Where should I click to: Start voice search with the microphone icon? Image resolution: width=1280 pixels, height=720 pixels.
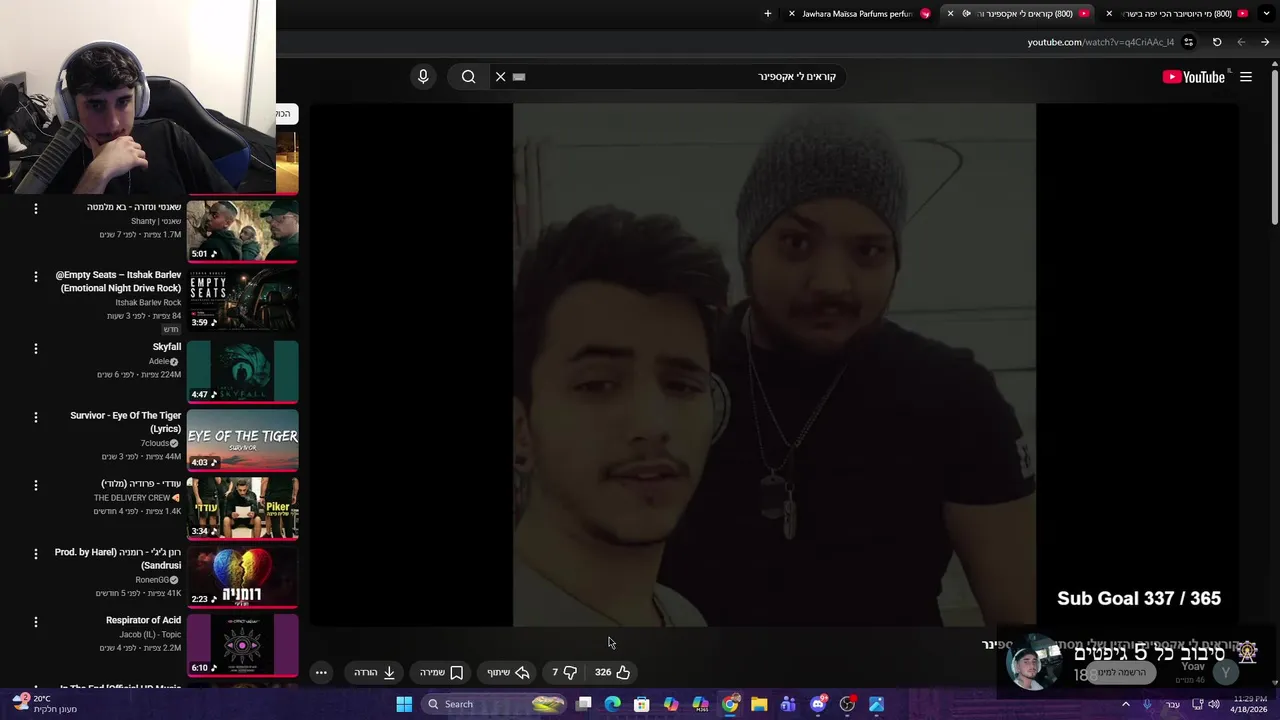click(423, 77)
